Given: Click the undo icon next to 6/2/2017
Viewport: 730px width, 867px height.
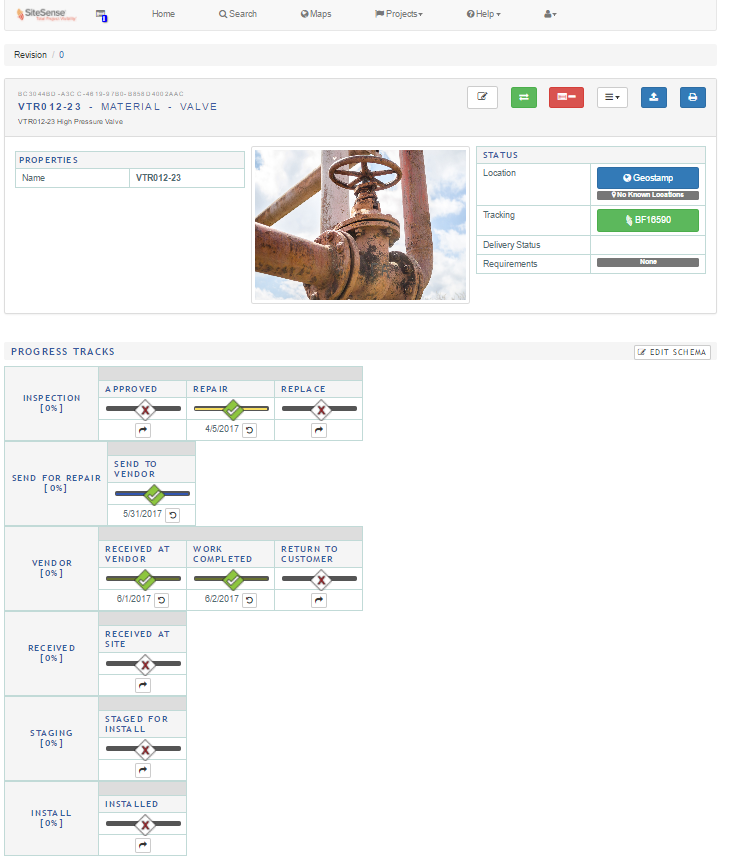Looking at the screenshot, I should click(x=249, y=600).
